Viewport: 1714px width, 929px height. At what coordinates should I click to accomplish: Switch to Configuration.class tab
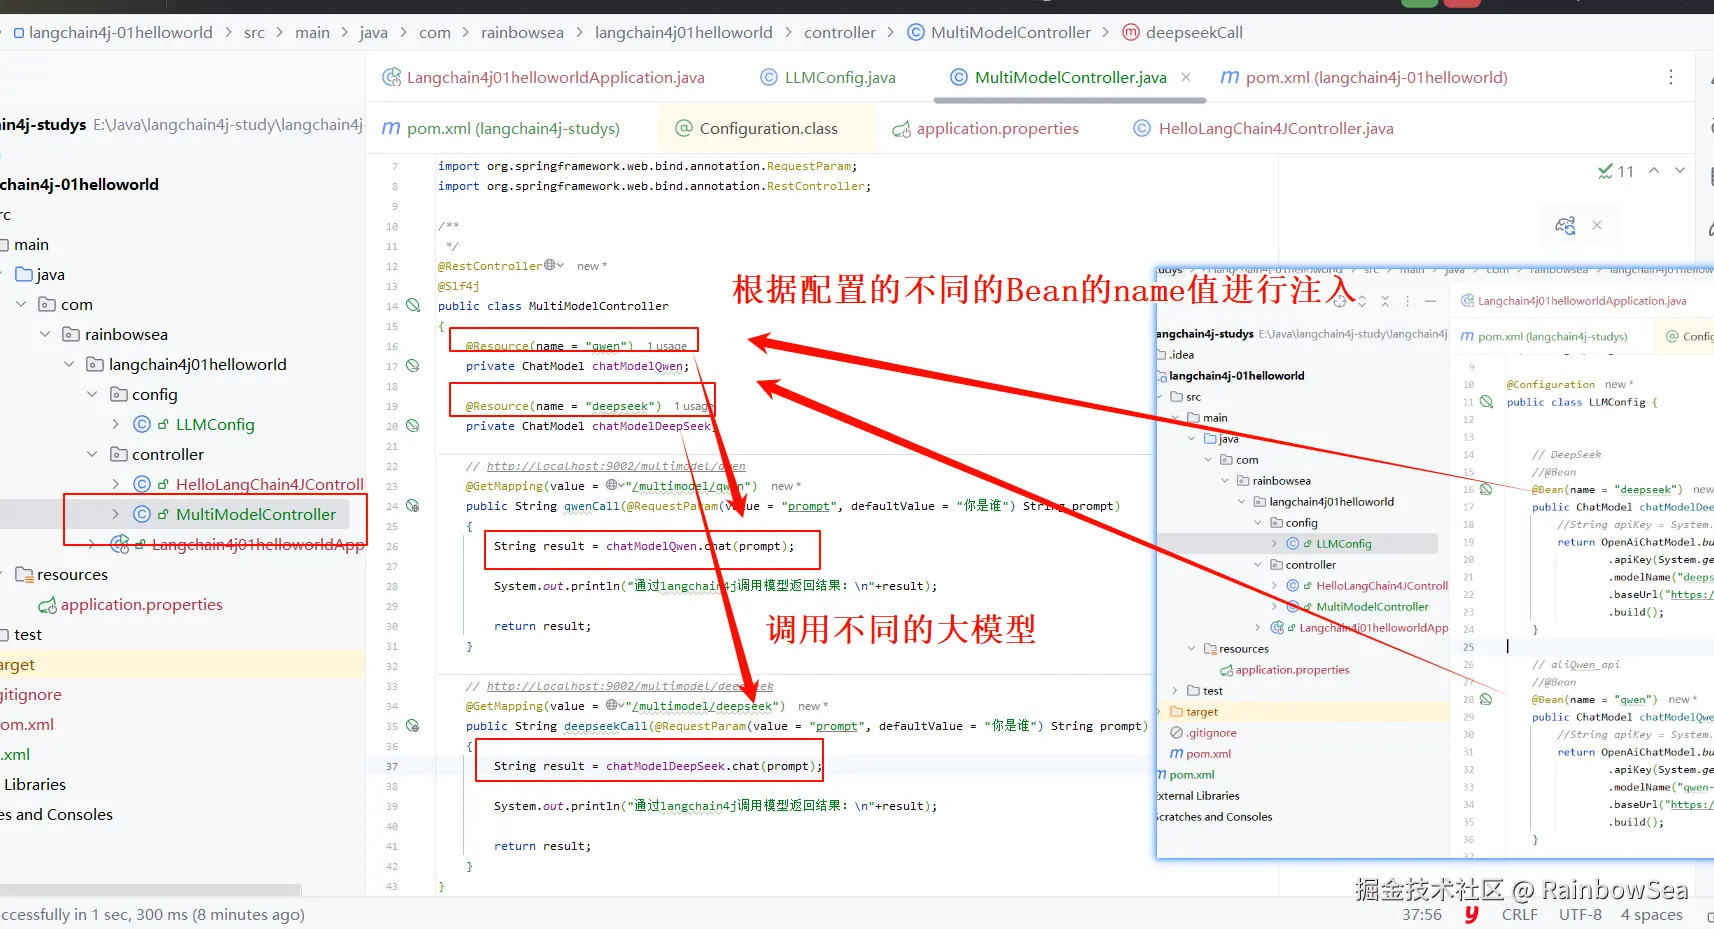point(757,128)
